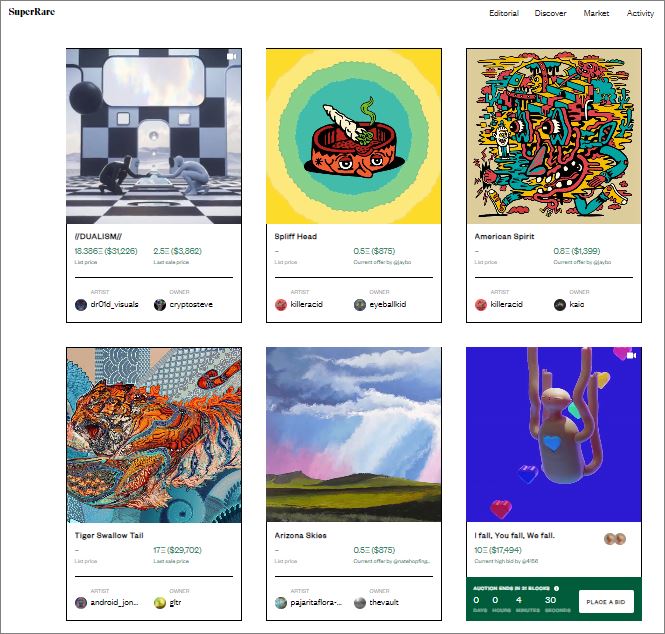Viewport: 665px width, 634px height.
Task: Click the thevault owner avatar icon
Action: 360,603
